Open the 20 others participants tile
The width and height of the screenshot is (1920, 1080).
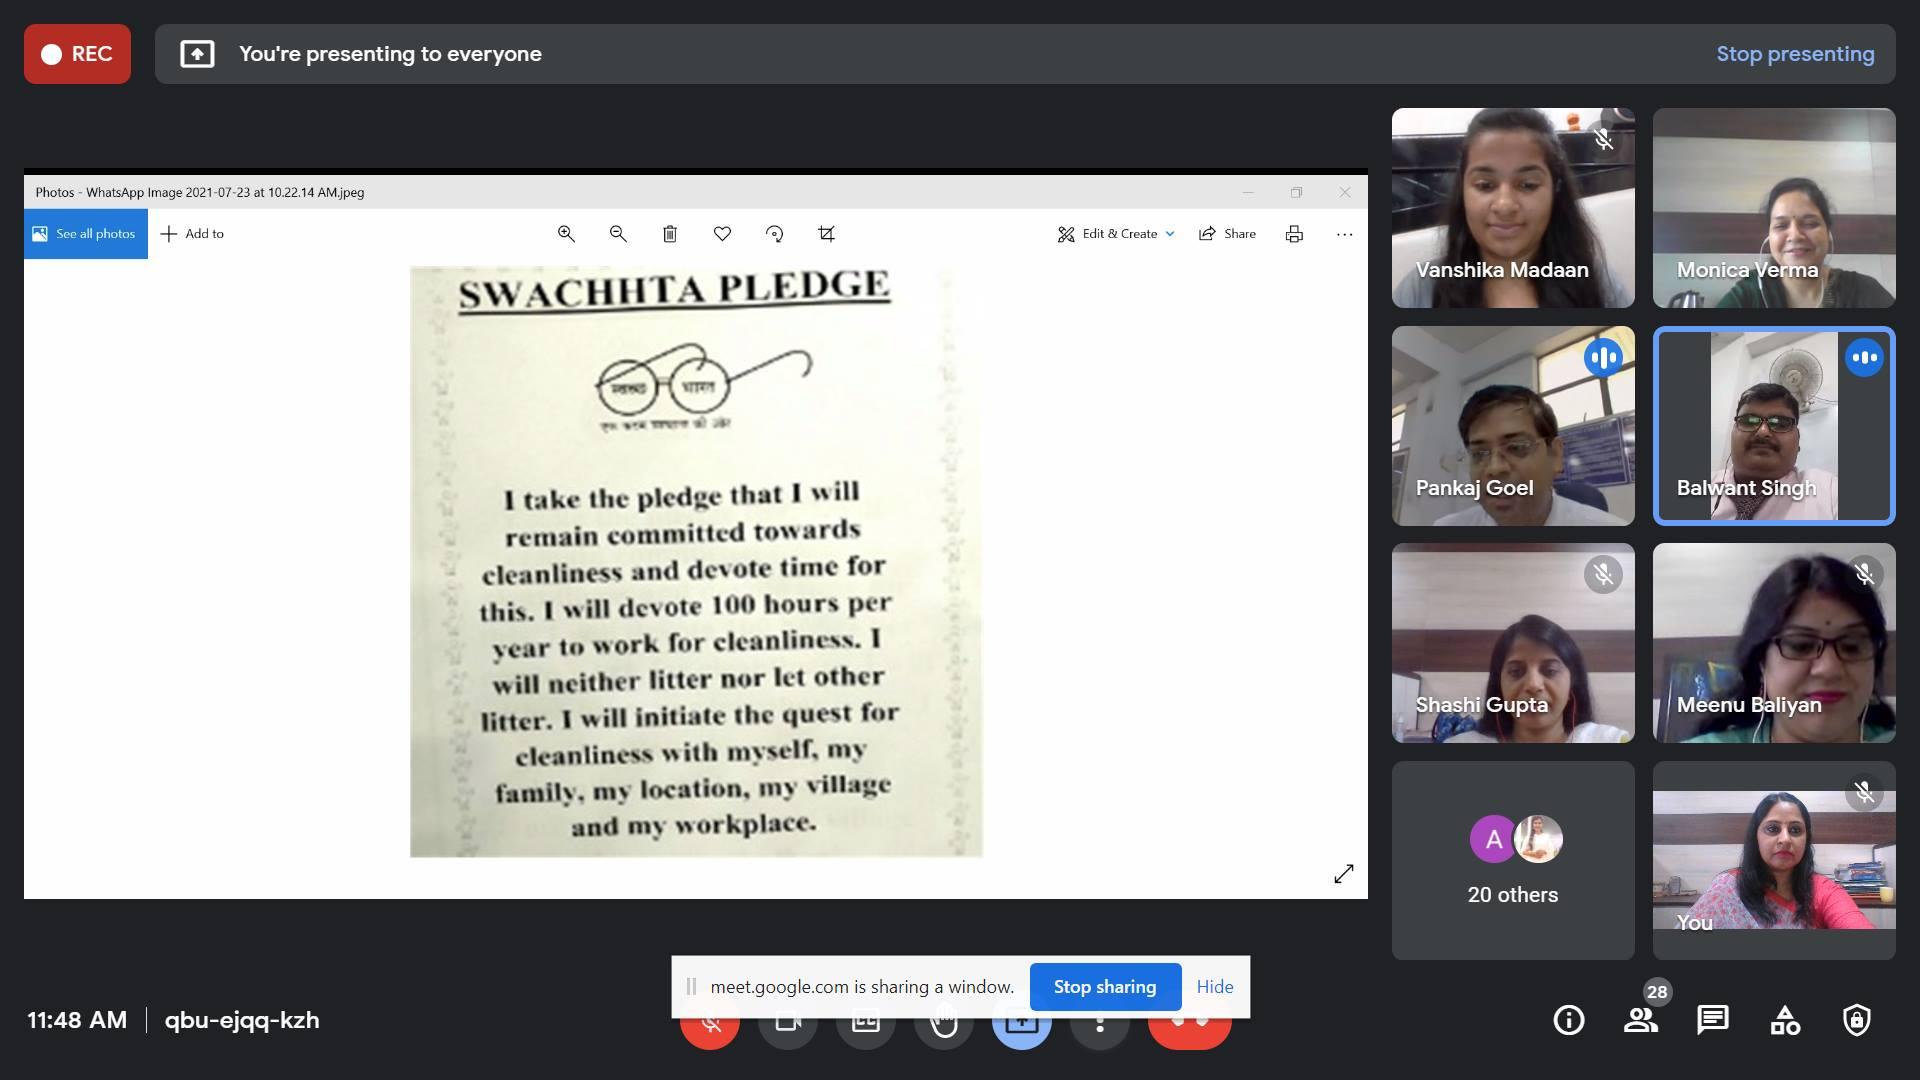(x=1513, y=860)
